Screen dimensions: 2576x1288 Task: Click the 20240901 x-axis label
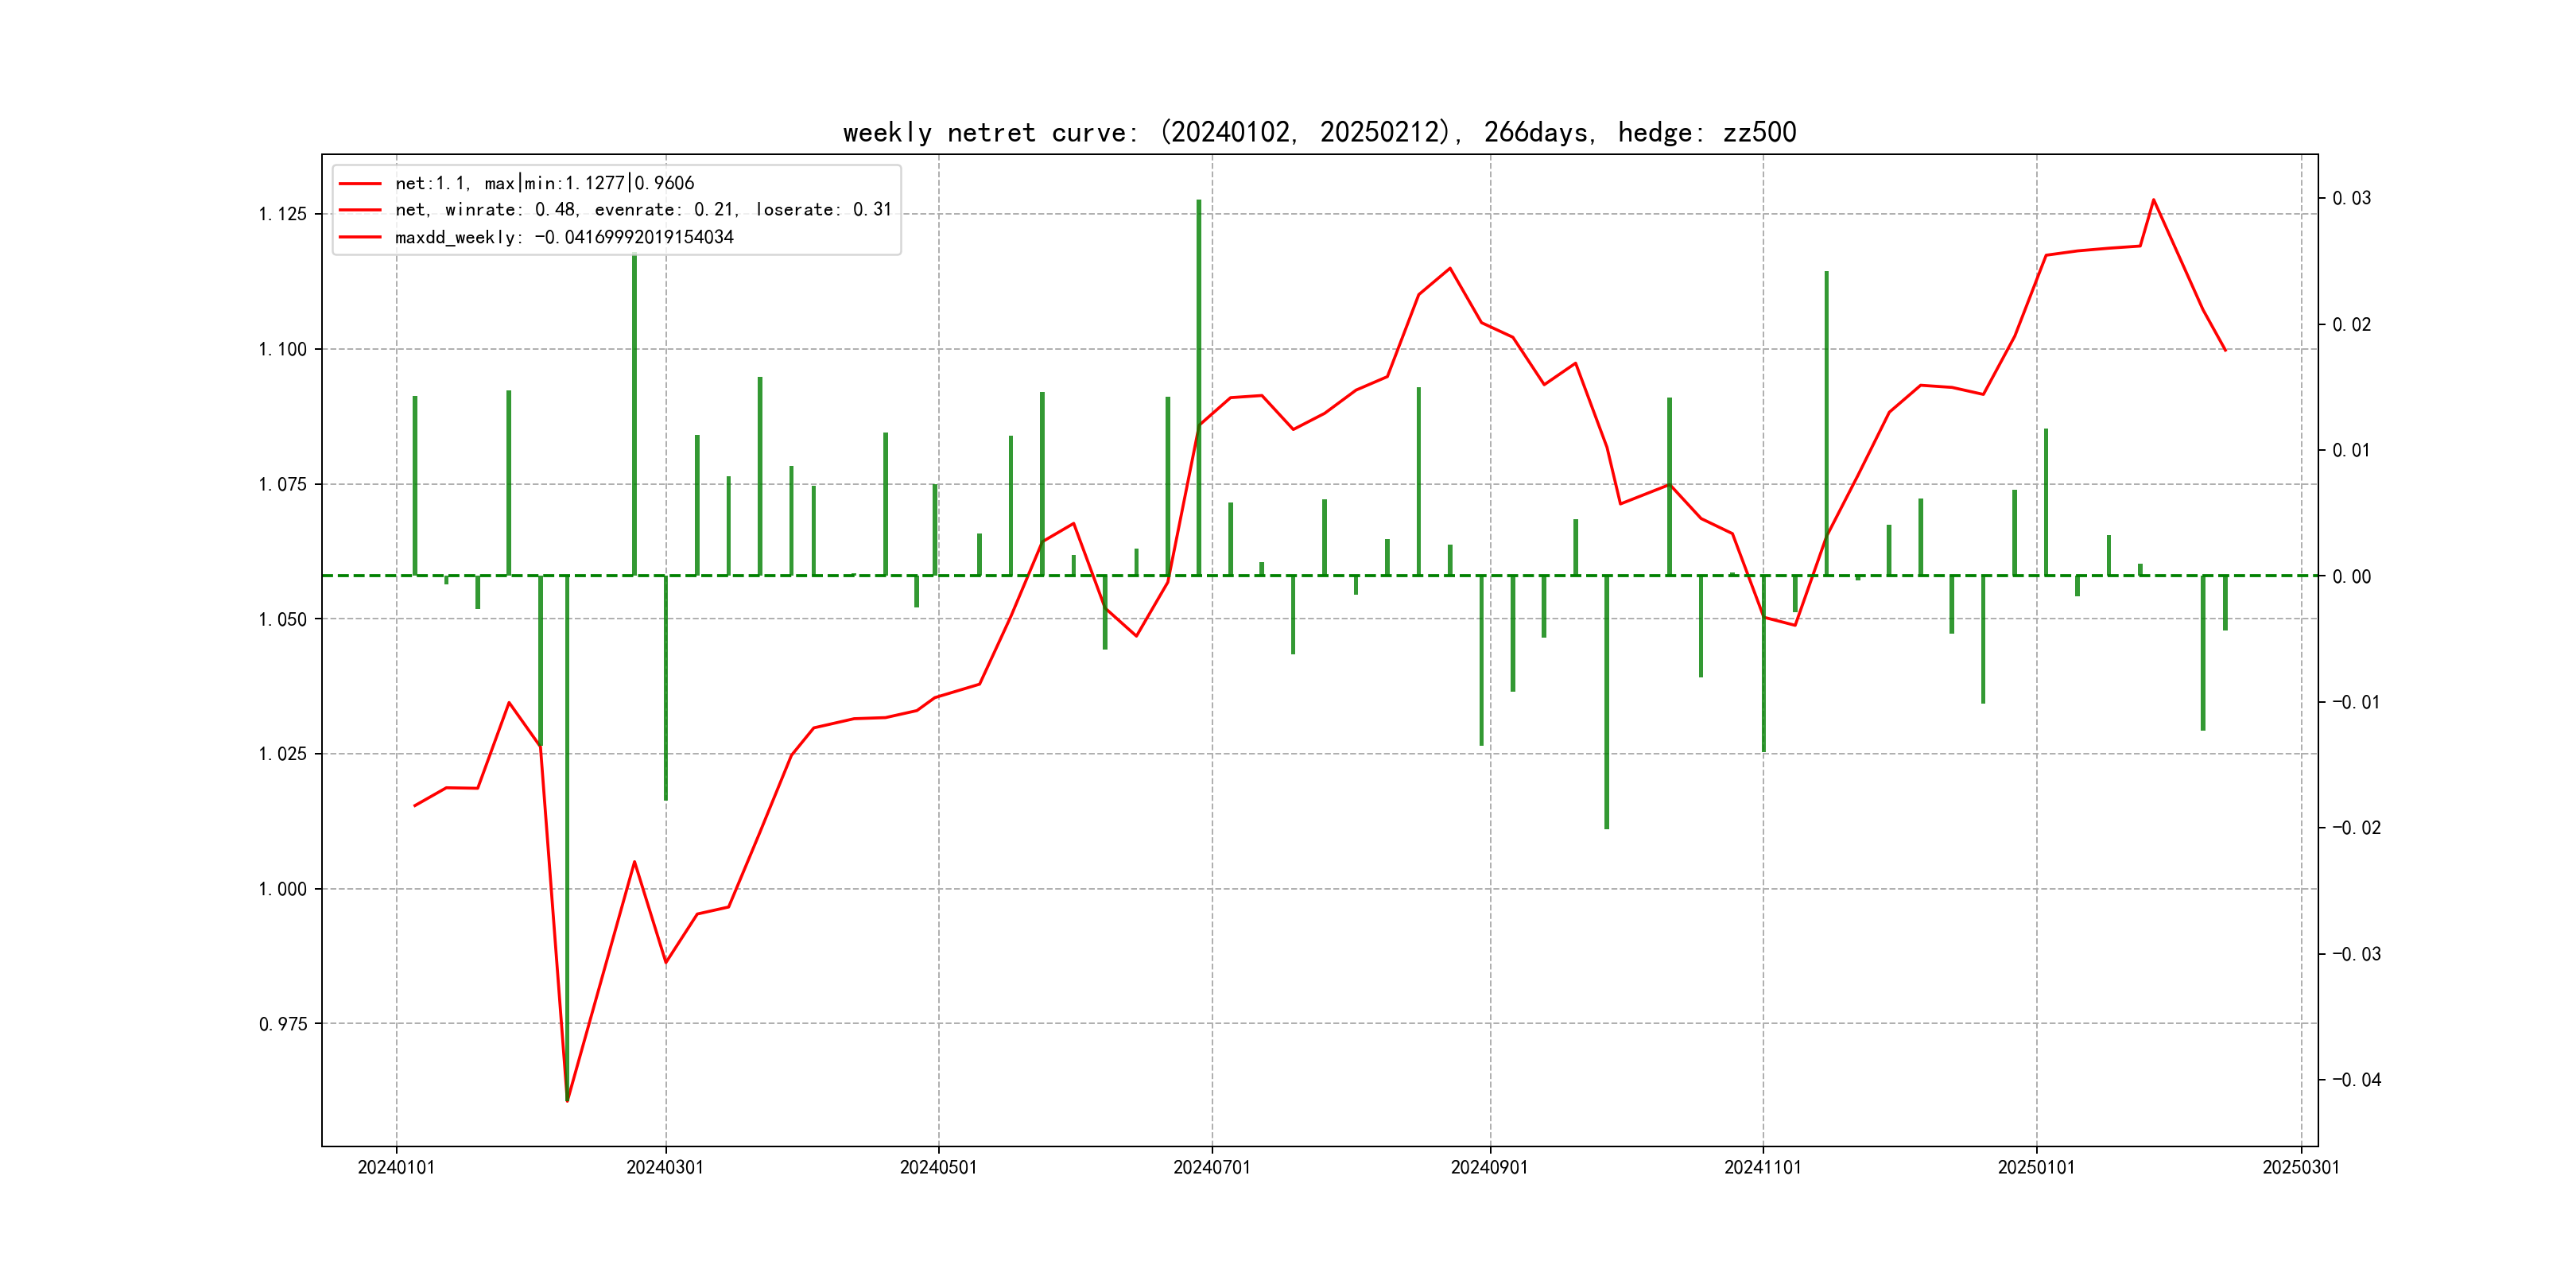click(x=1489, y=1167)
